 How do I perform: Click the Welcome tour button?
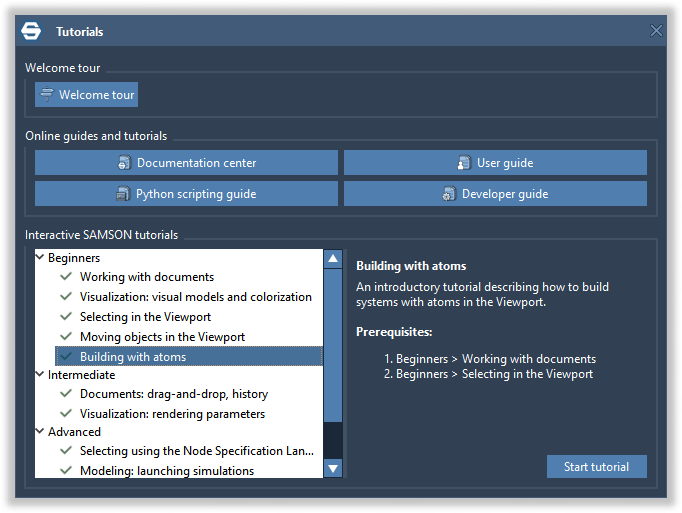86,95
